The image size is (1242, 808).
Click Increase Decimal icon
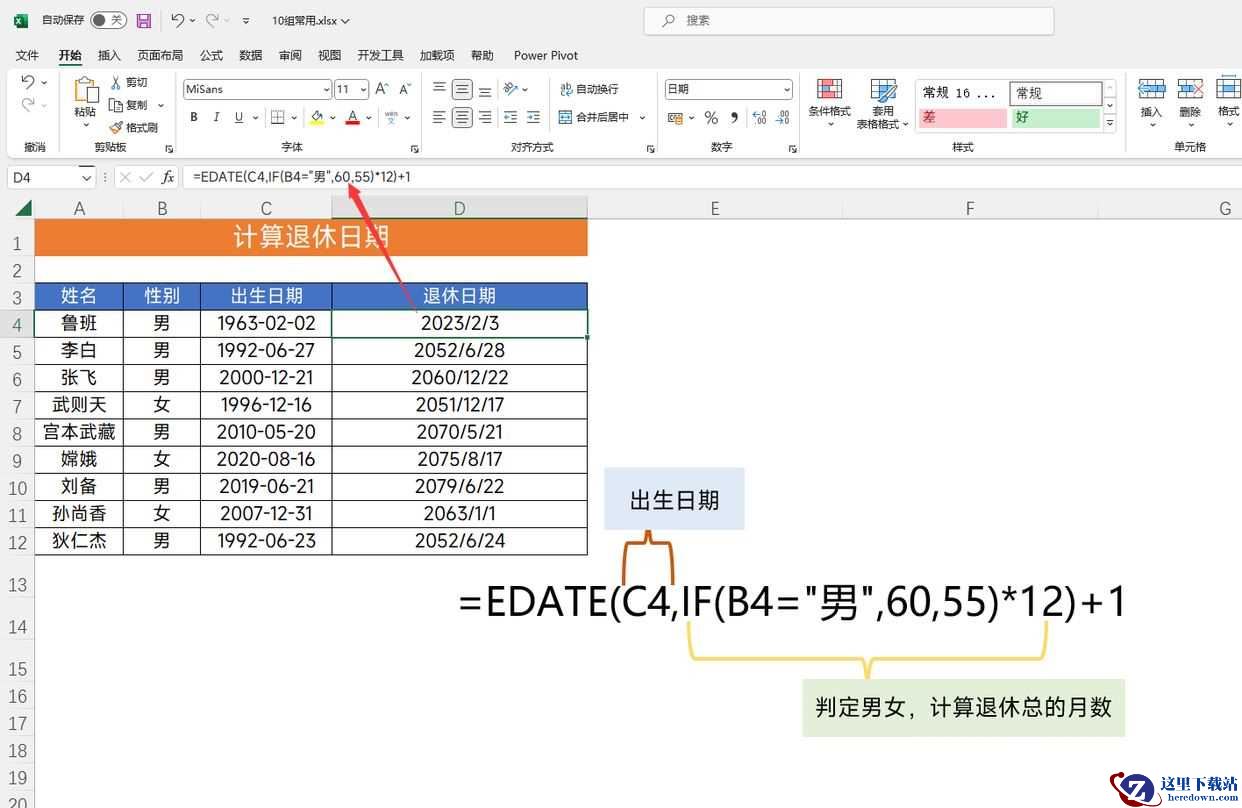[x=759, y=118]
